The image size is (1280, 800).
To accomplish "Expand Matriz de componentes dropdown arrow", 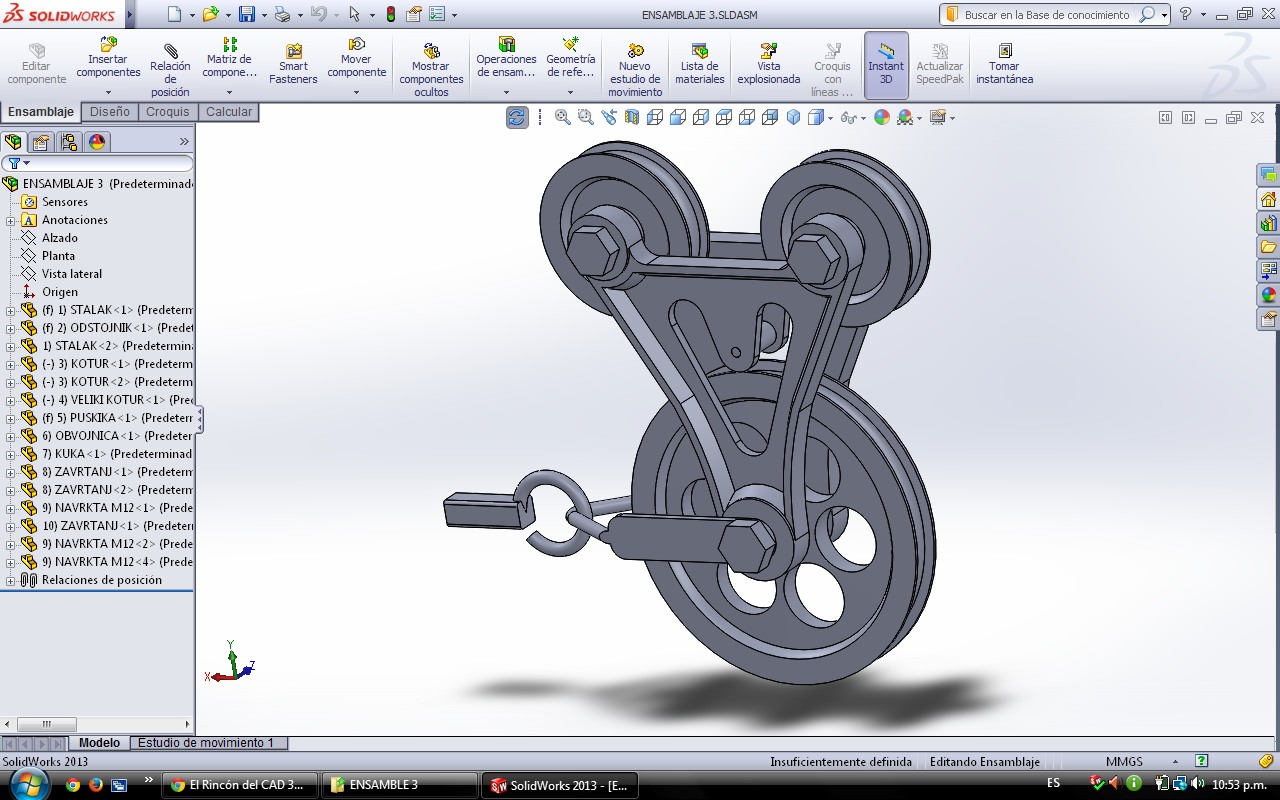I will point(229,91).
